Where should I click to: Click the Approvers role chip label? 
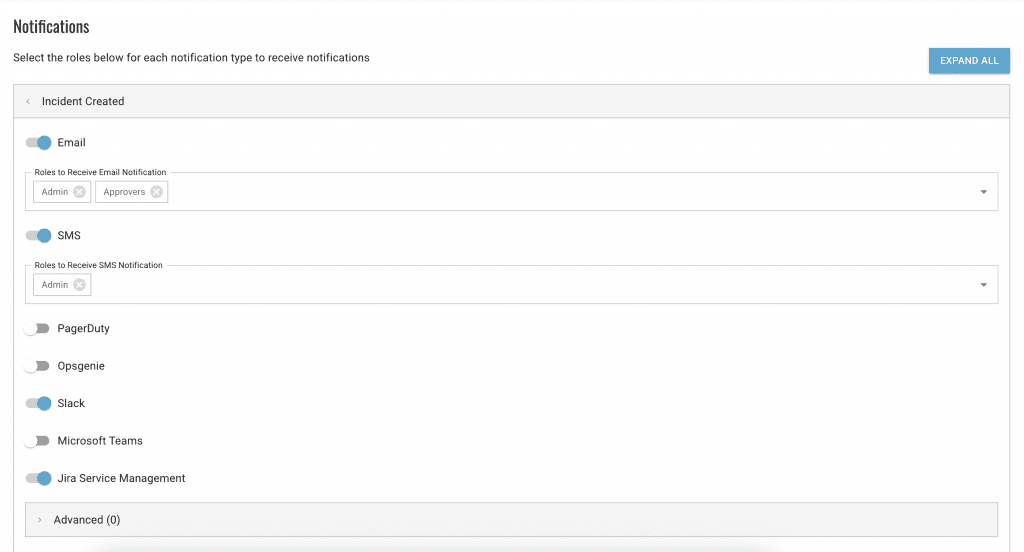(x=124, y=192)
